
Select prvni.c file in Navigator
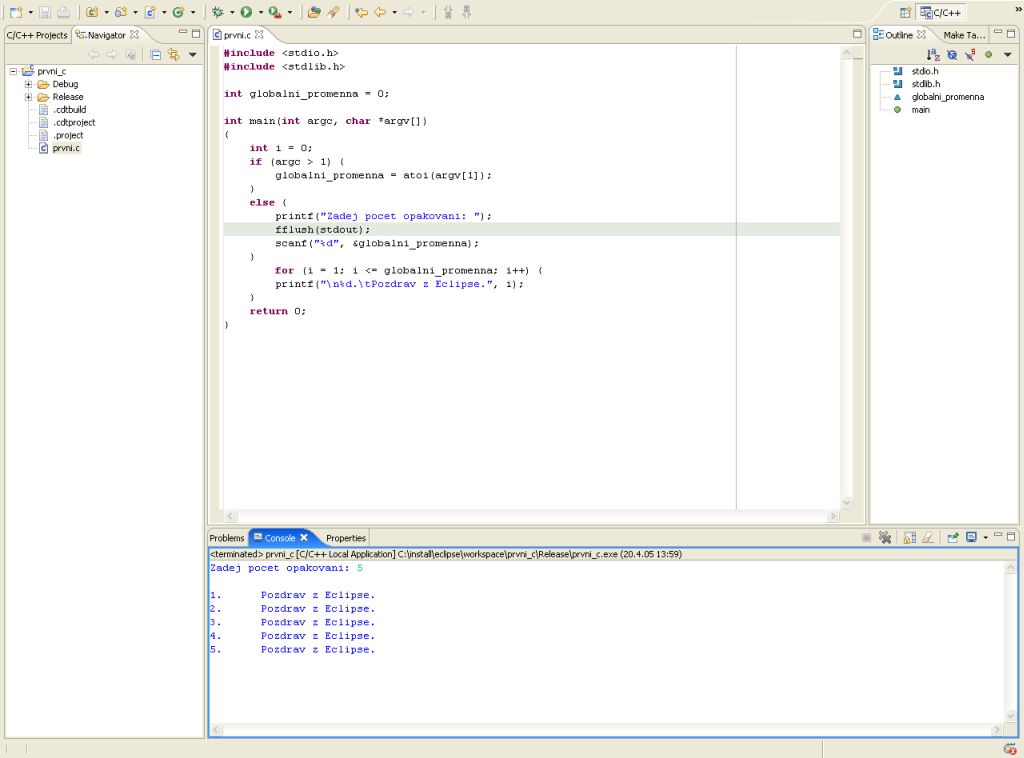(66, 148)
